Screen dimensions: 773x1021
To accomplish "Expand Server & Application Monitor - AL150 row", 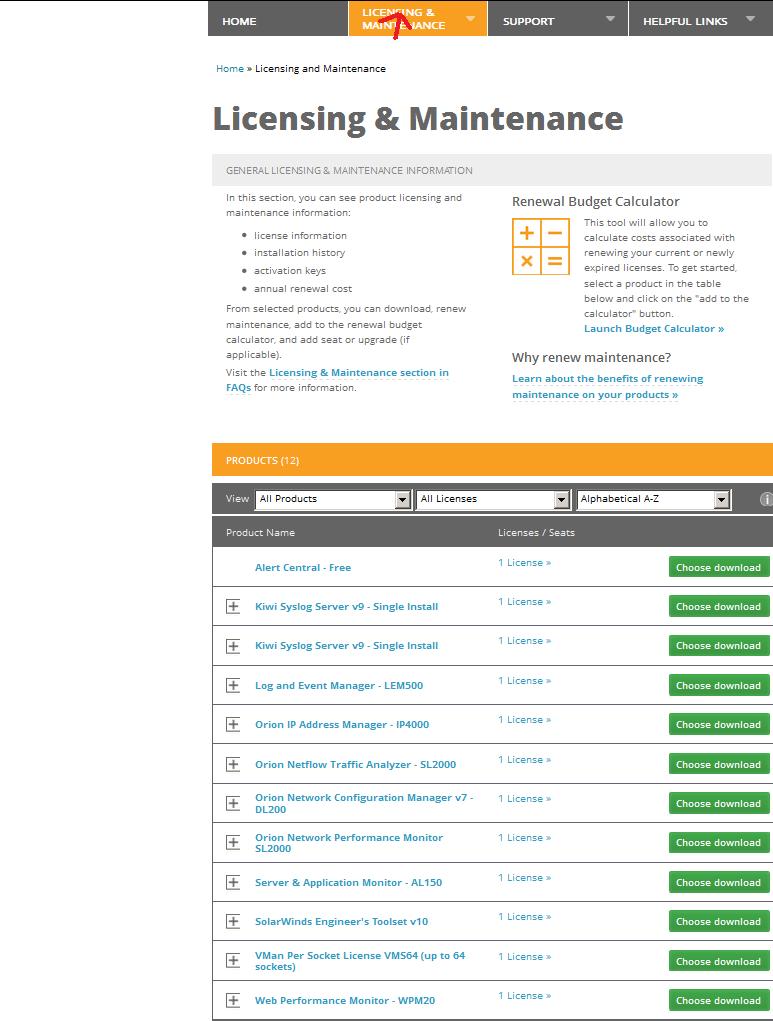I will coord(232,882).
